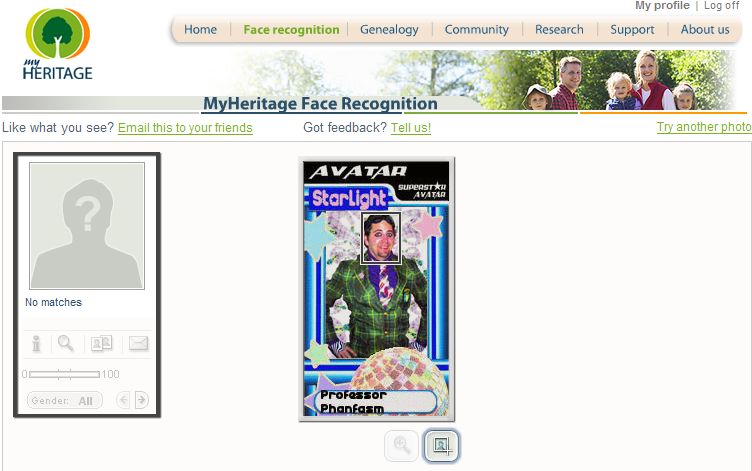
Task: Click the Professor Phantasm avatar photo
Action: pyautogui.click(x=376, y=289)
